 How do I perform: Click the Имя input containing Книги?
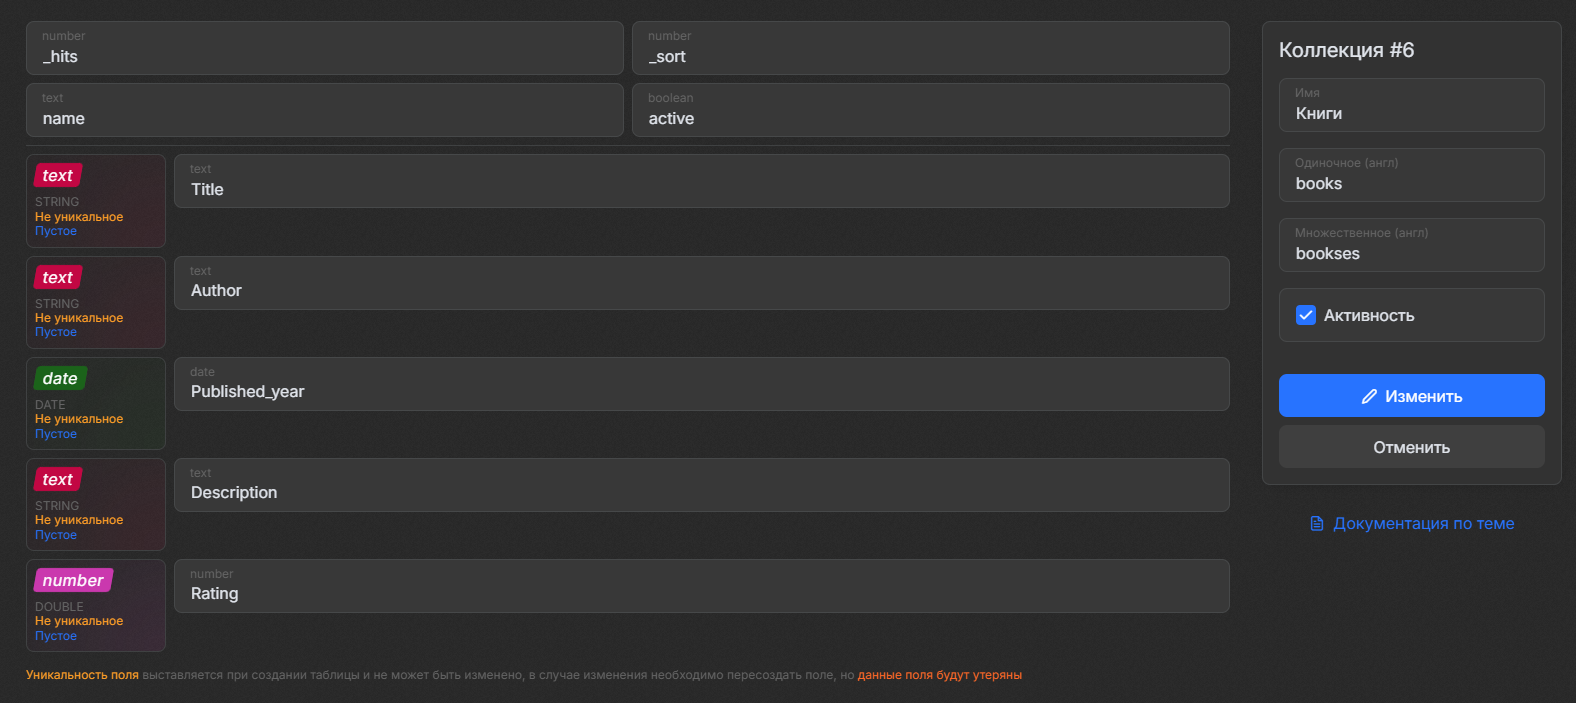(1411, 113)
